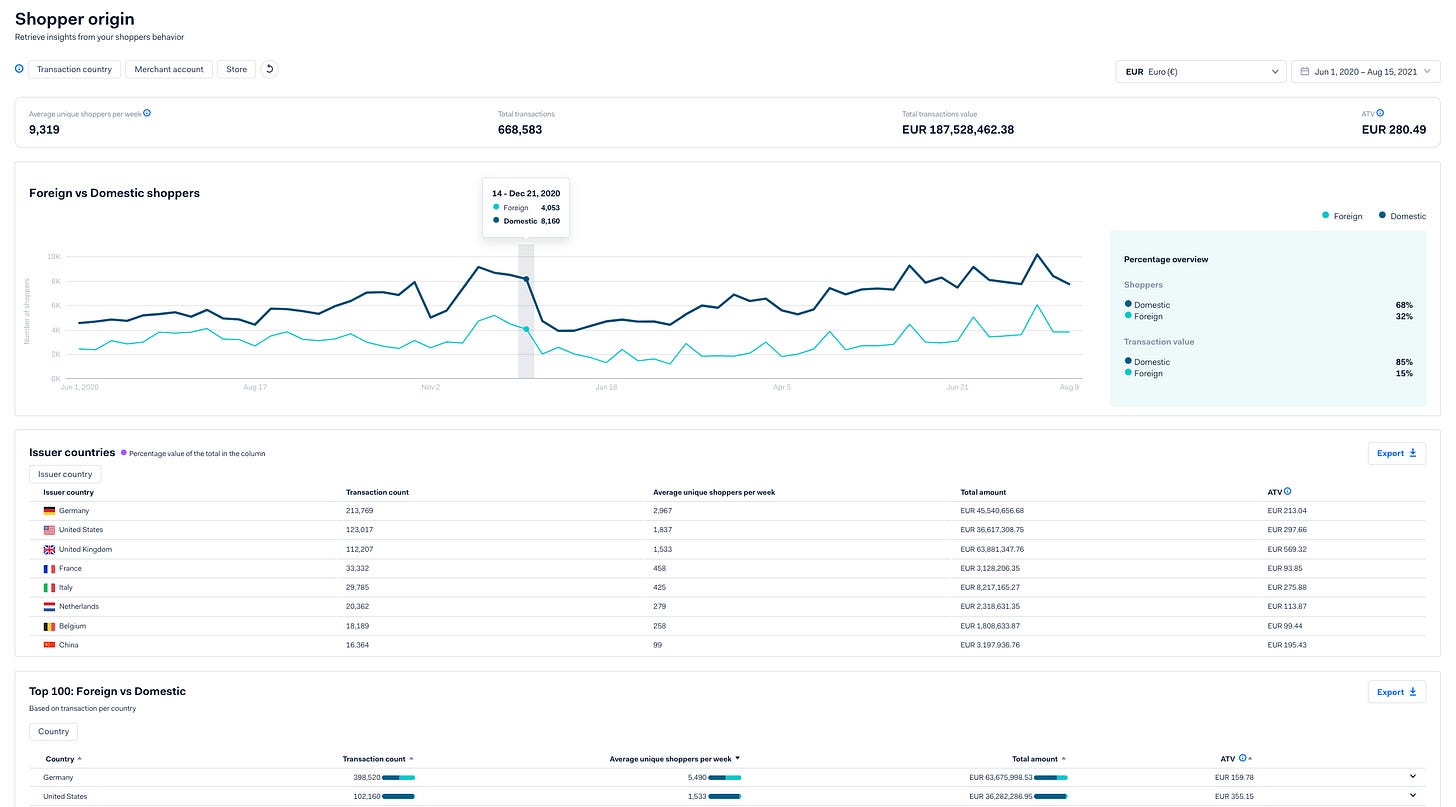
Task: Click the China flag icon
Action: [x=49, y=645]
